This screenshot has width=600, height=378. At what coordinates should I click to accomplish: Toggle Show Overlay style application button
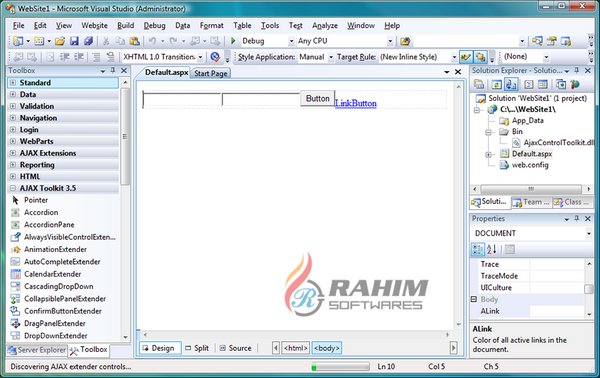coord(480,57)
